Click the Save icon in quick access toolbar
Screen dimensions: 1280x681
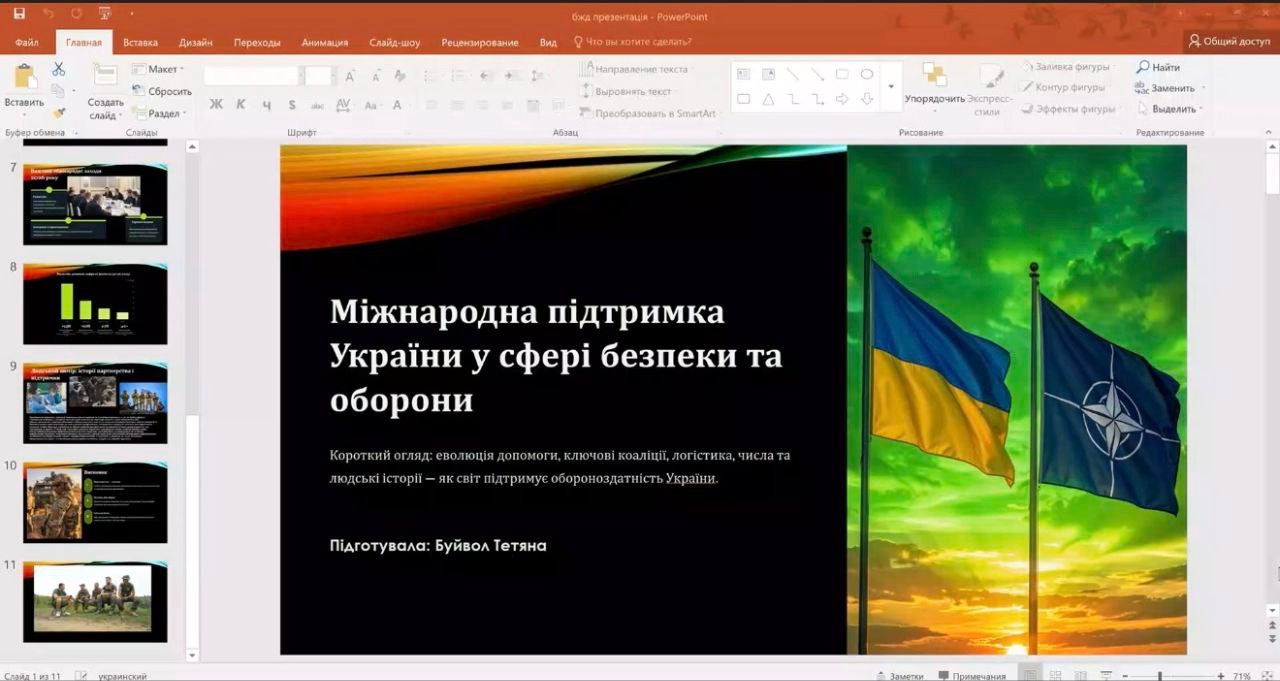tap(19, 13)
